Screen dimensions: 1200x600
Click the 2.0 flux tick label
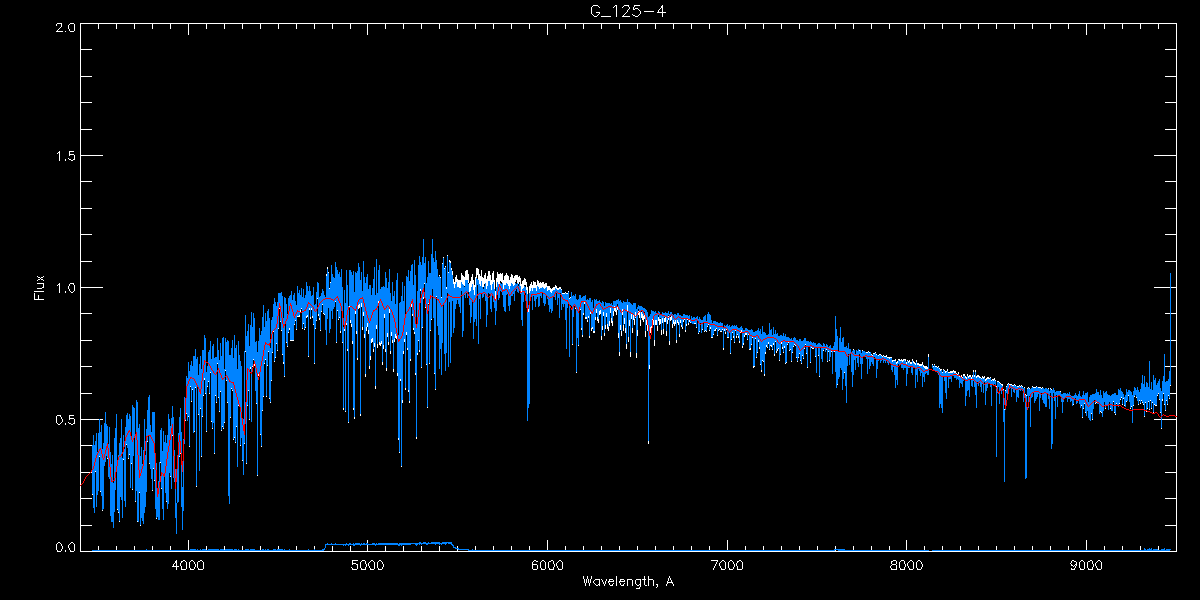(x=66, y=27)
